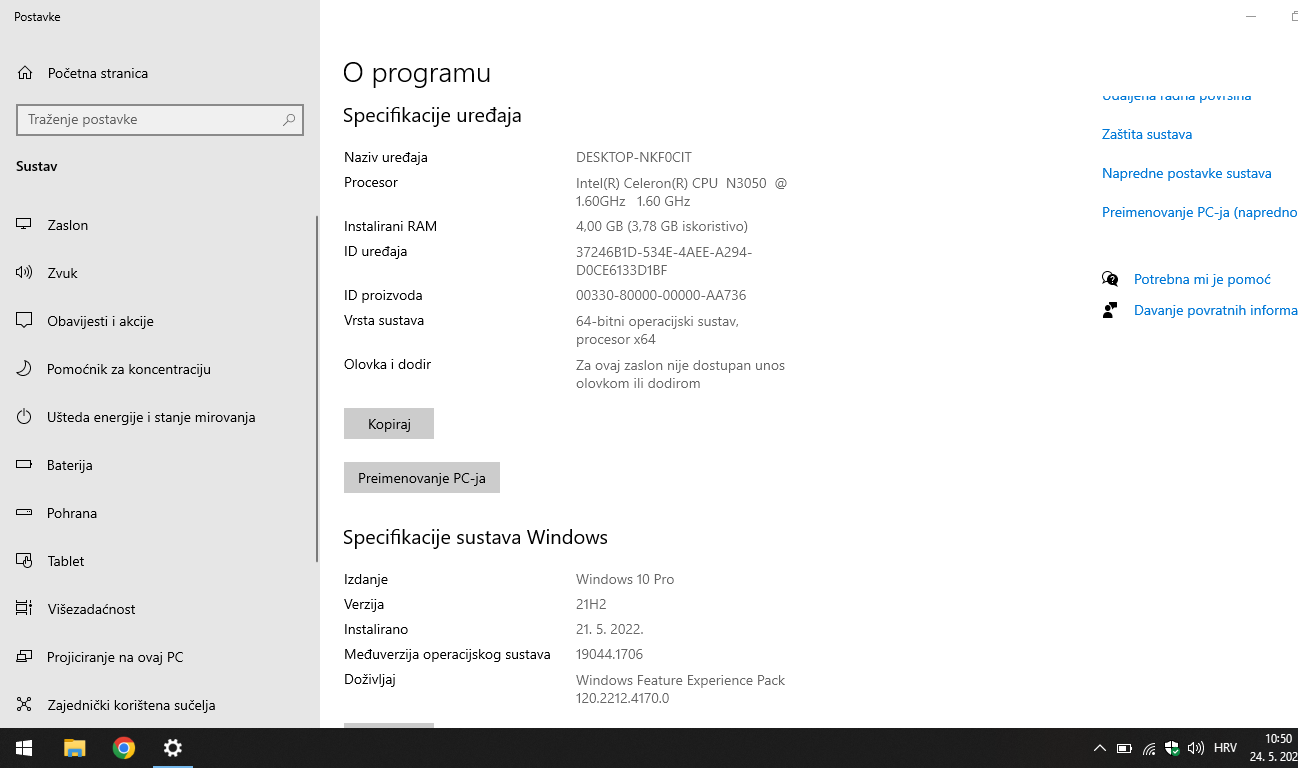Viewport: 1298px width, 768px height.
Task: Open the Zaštita sustava link
Action: click(1147, 134)
